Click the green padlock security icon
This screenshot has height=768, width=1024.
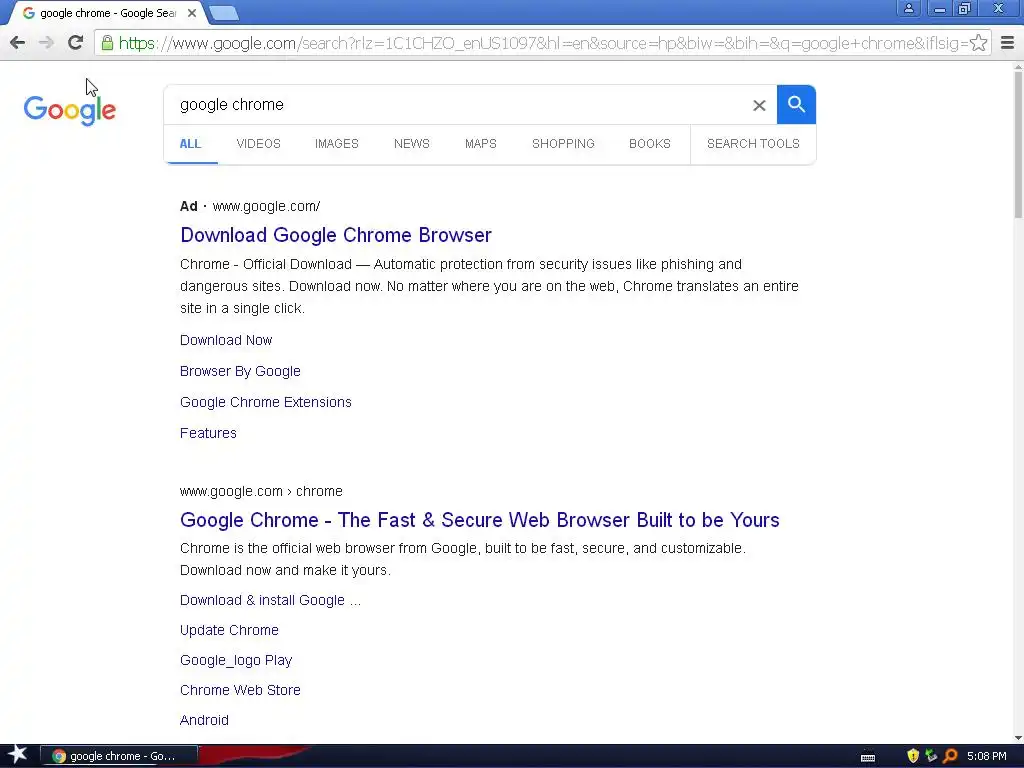click(107, 43)
